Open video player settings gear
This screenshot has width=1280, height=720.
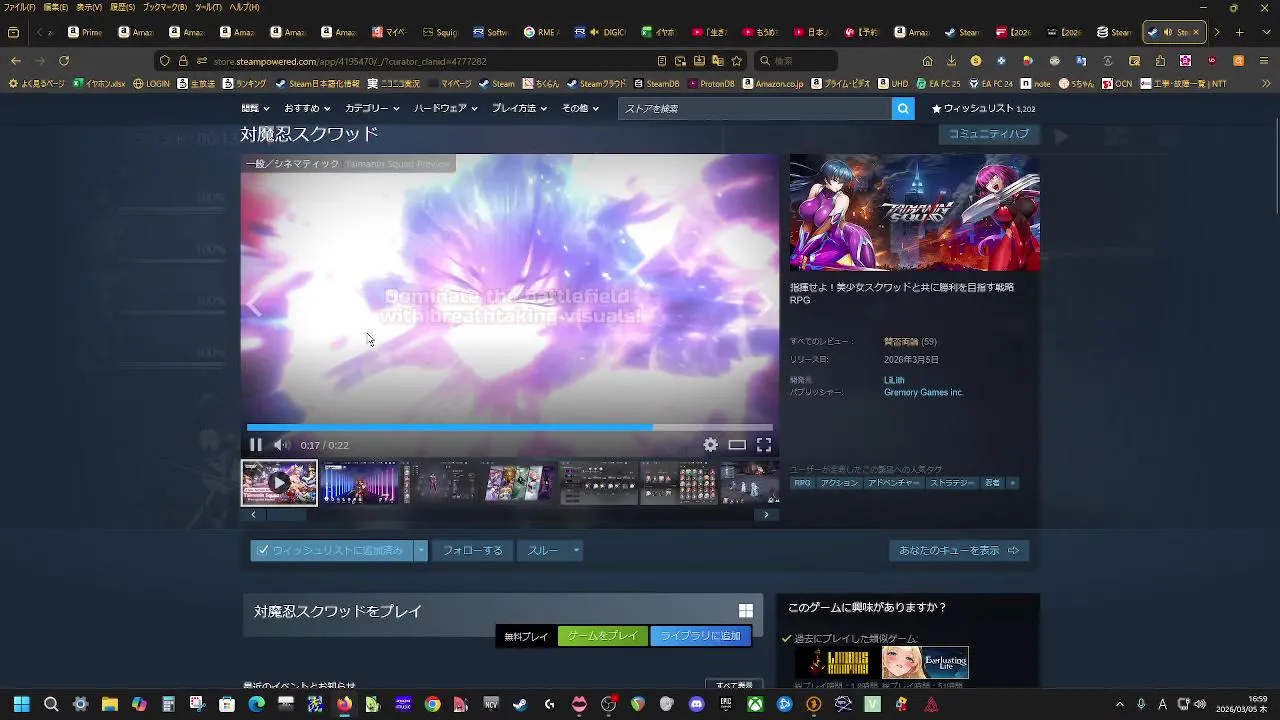click(710, 445)
